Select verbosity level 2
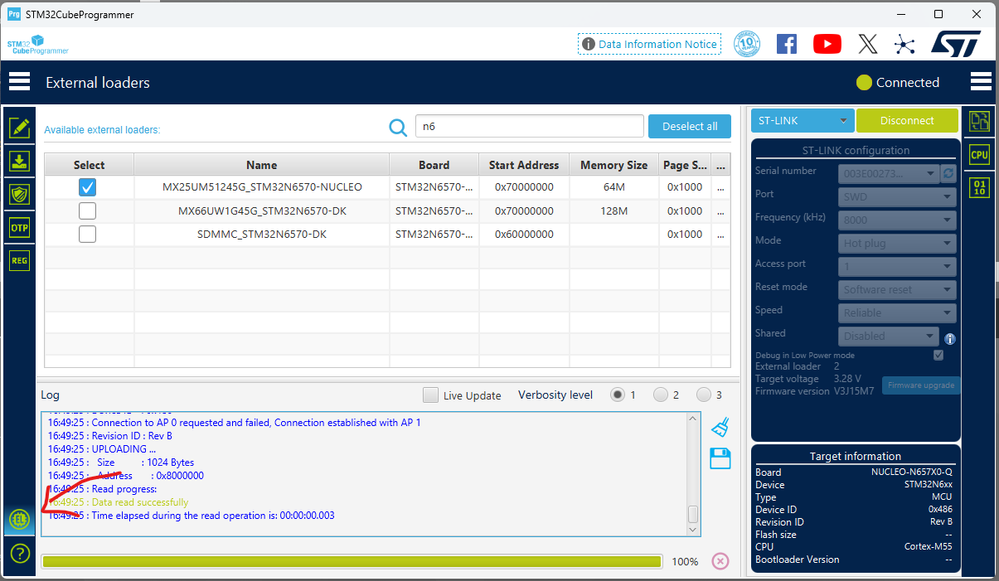The image size is (999, 581). [661, 395]
